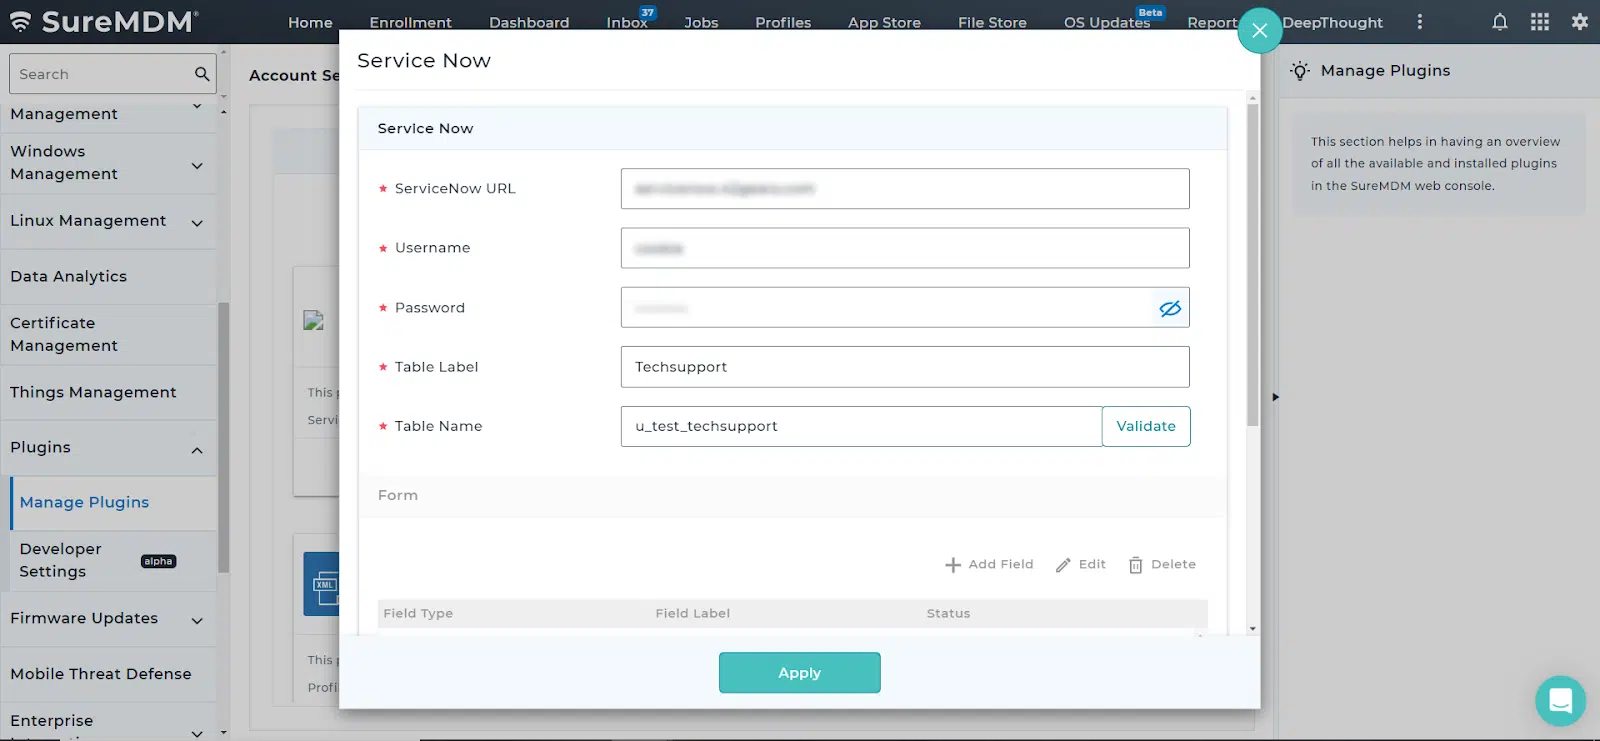
Task: Click the Field Label column header
Action: [693, 614]
